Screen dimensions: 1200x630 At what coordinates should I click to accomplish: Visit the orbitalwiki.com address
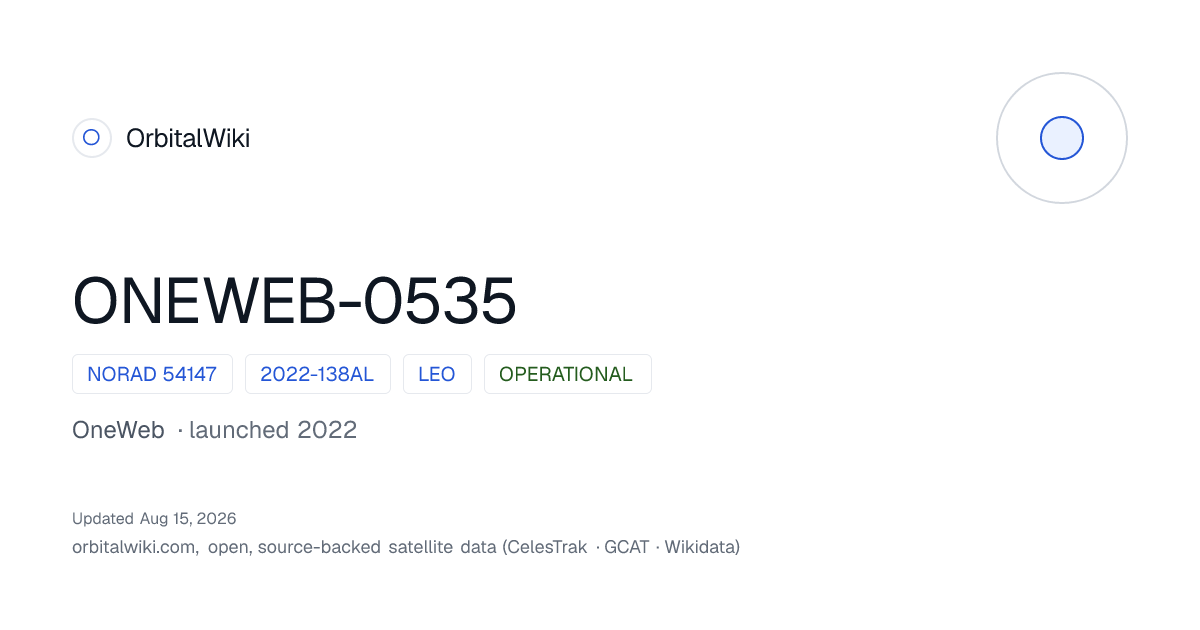pos(134,547)
